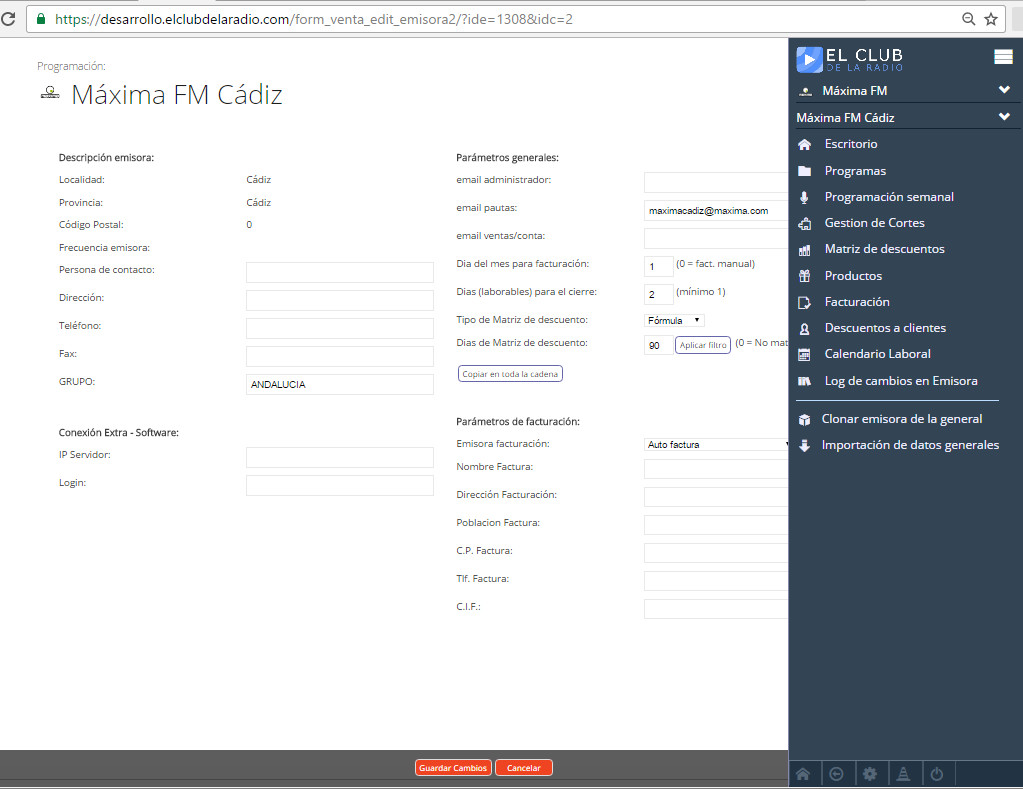Screen dimensions: 1023x789
Task: Open the hamburger menu icon in sidebar
Action: 1003,57
